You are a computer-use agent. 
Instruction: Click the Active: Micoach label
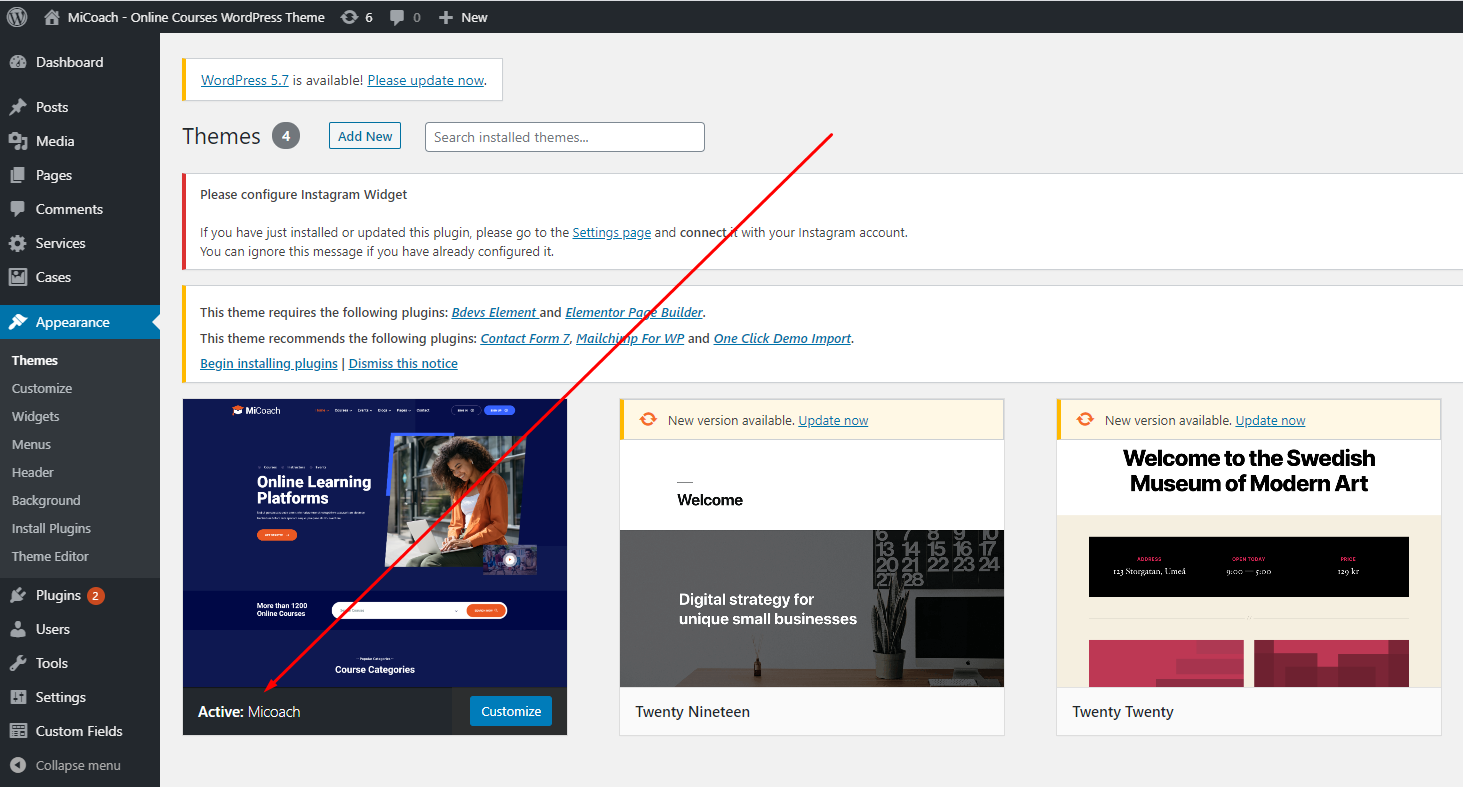(x=249, y=712)
